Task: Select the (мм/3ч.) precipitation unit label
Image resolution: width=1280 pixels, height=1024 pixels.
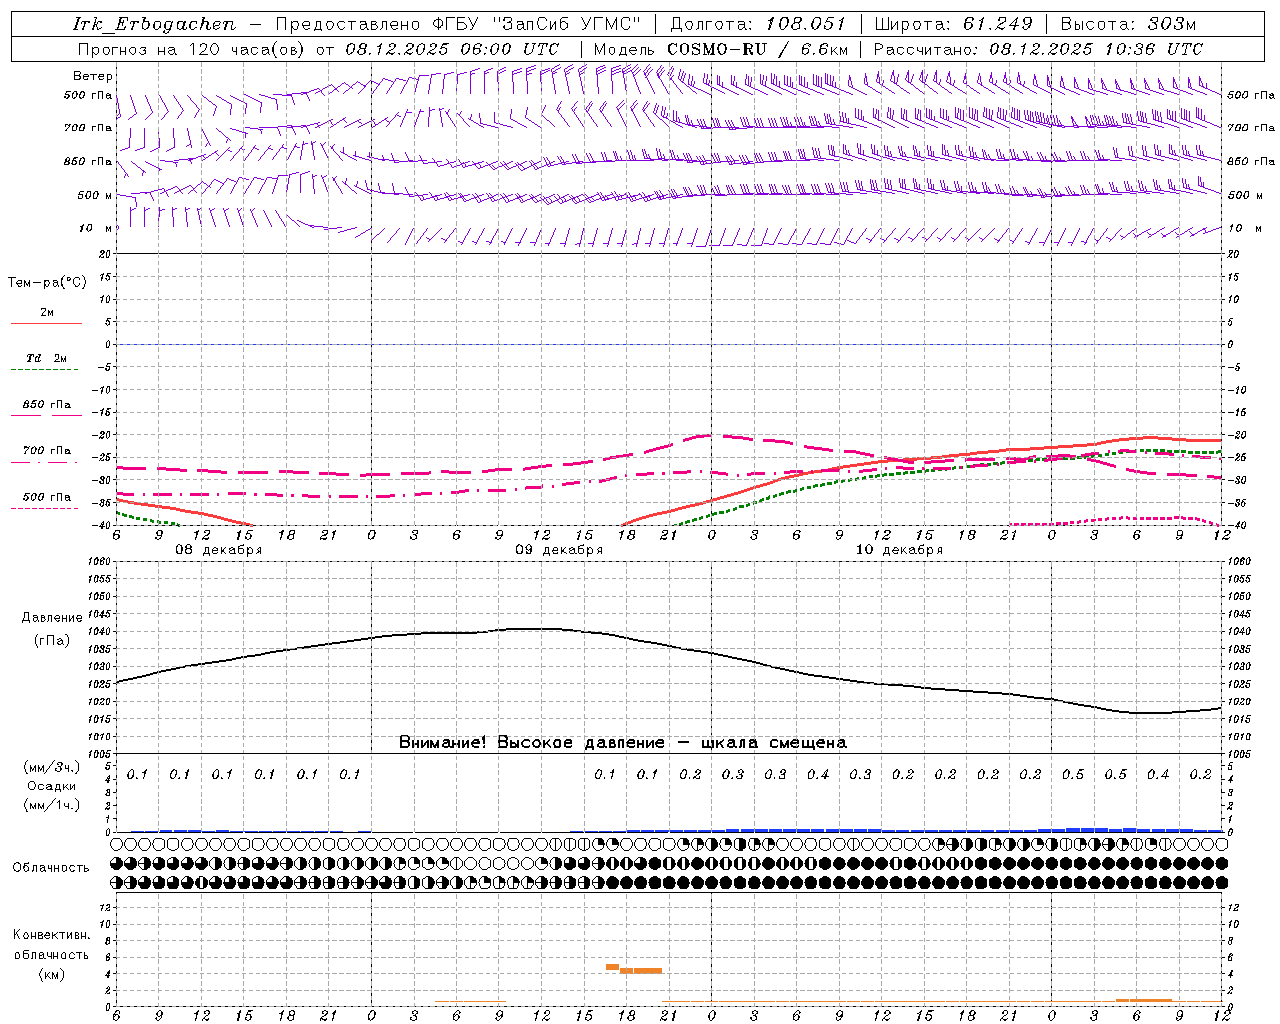Action: [x=52, y=767]
